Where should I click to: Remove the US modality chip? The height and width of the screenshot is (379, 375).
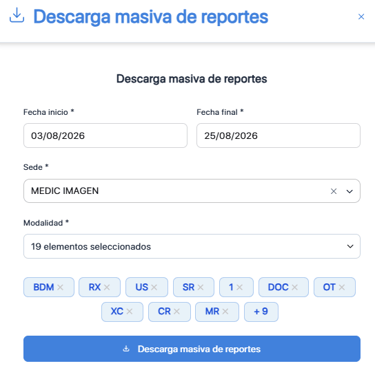(x=154, y=287)
